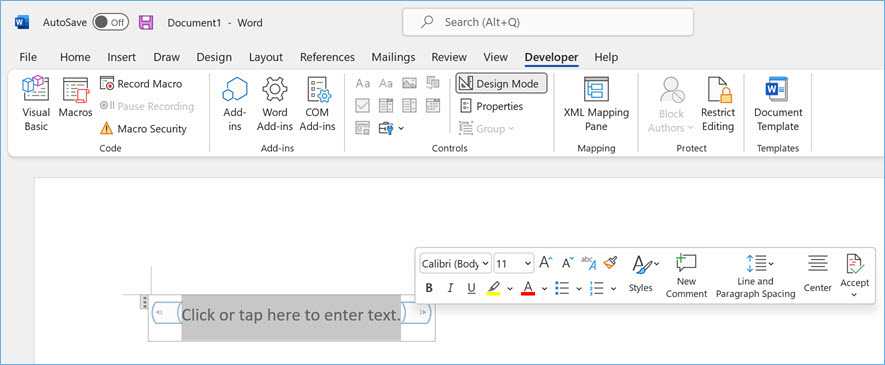Expand bullet list options arrow
885x365 pixels.
click(x=579, y=289)
